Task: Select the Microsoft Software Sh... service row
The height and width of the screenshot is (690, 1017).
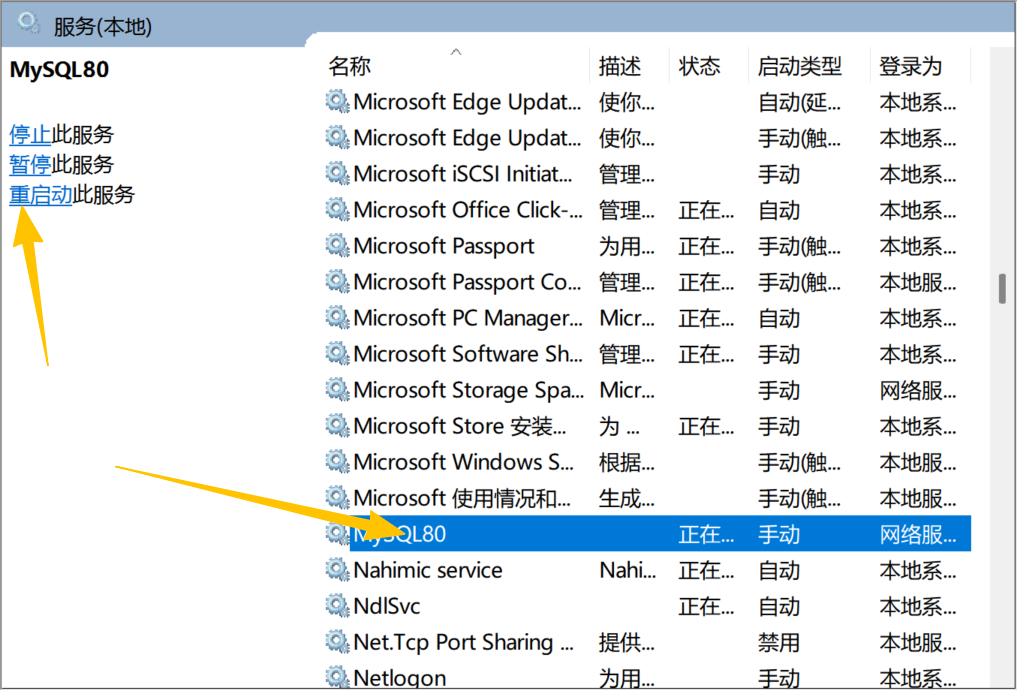Action: coord(647,354)
